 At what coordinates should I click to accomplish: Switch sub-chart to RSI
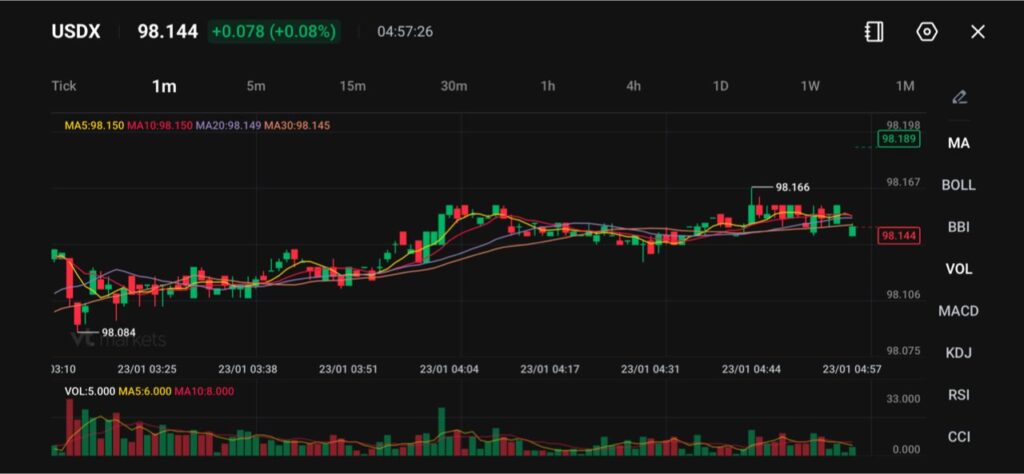pyautogui.click(x=958, y=395)
